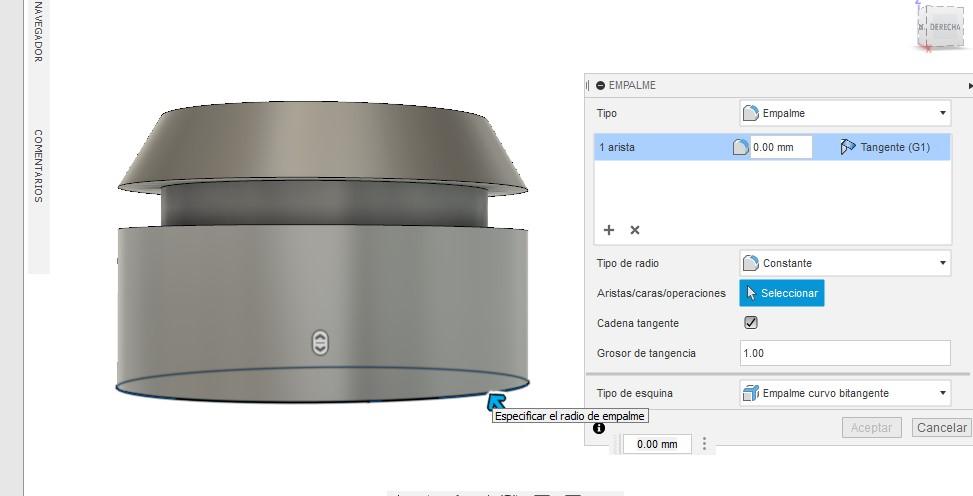Click the Grosor de tangencia input field

(845, 353)
